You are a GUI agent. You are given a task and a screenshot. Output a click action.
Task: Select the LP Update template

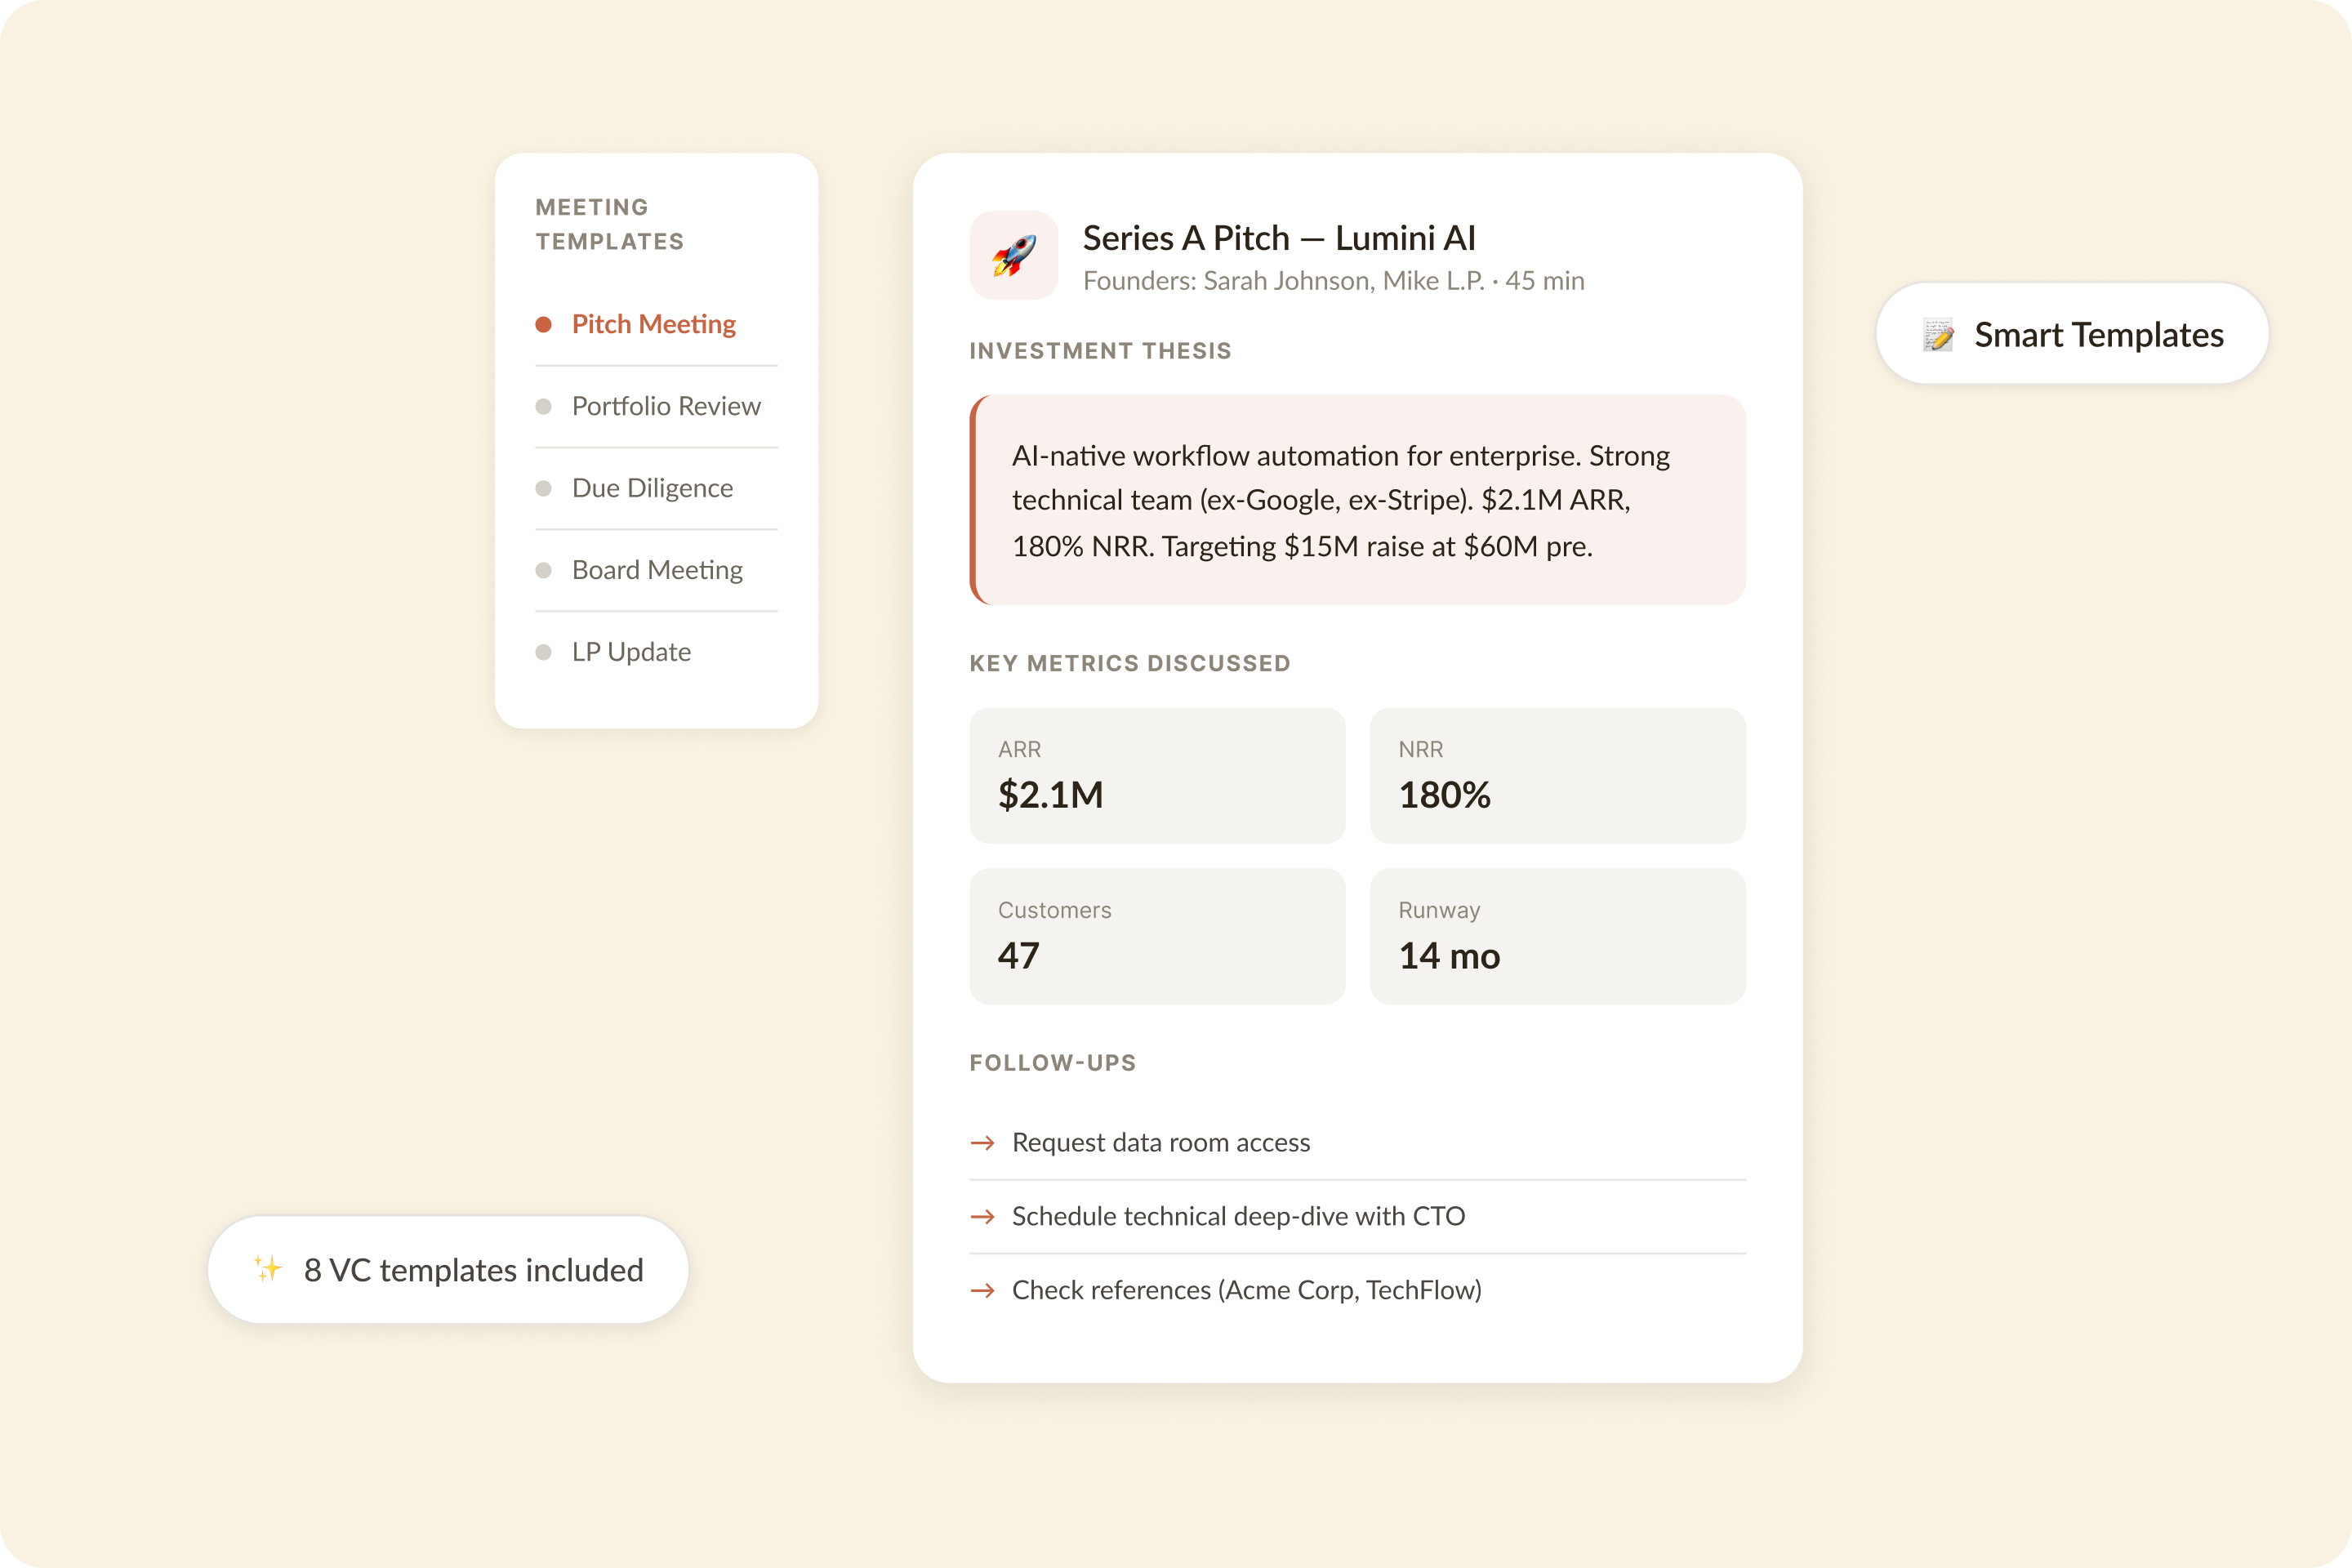click(631, 652)
